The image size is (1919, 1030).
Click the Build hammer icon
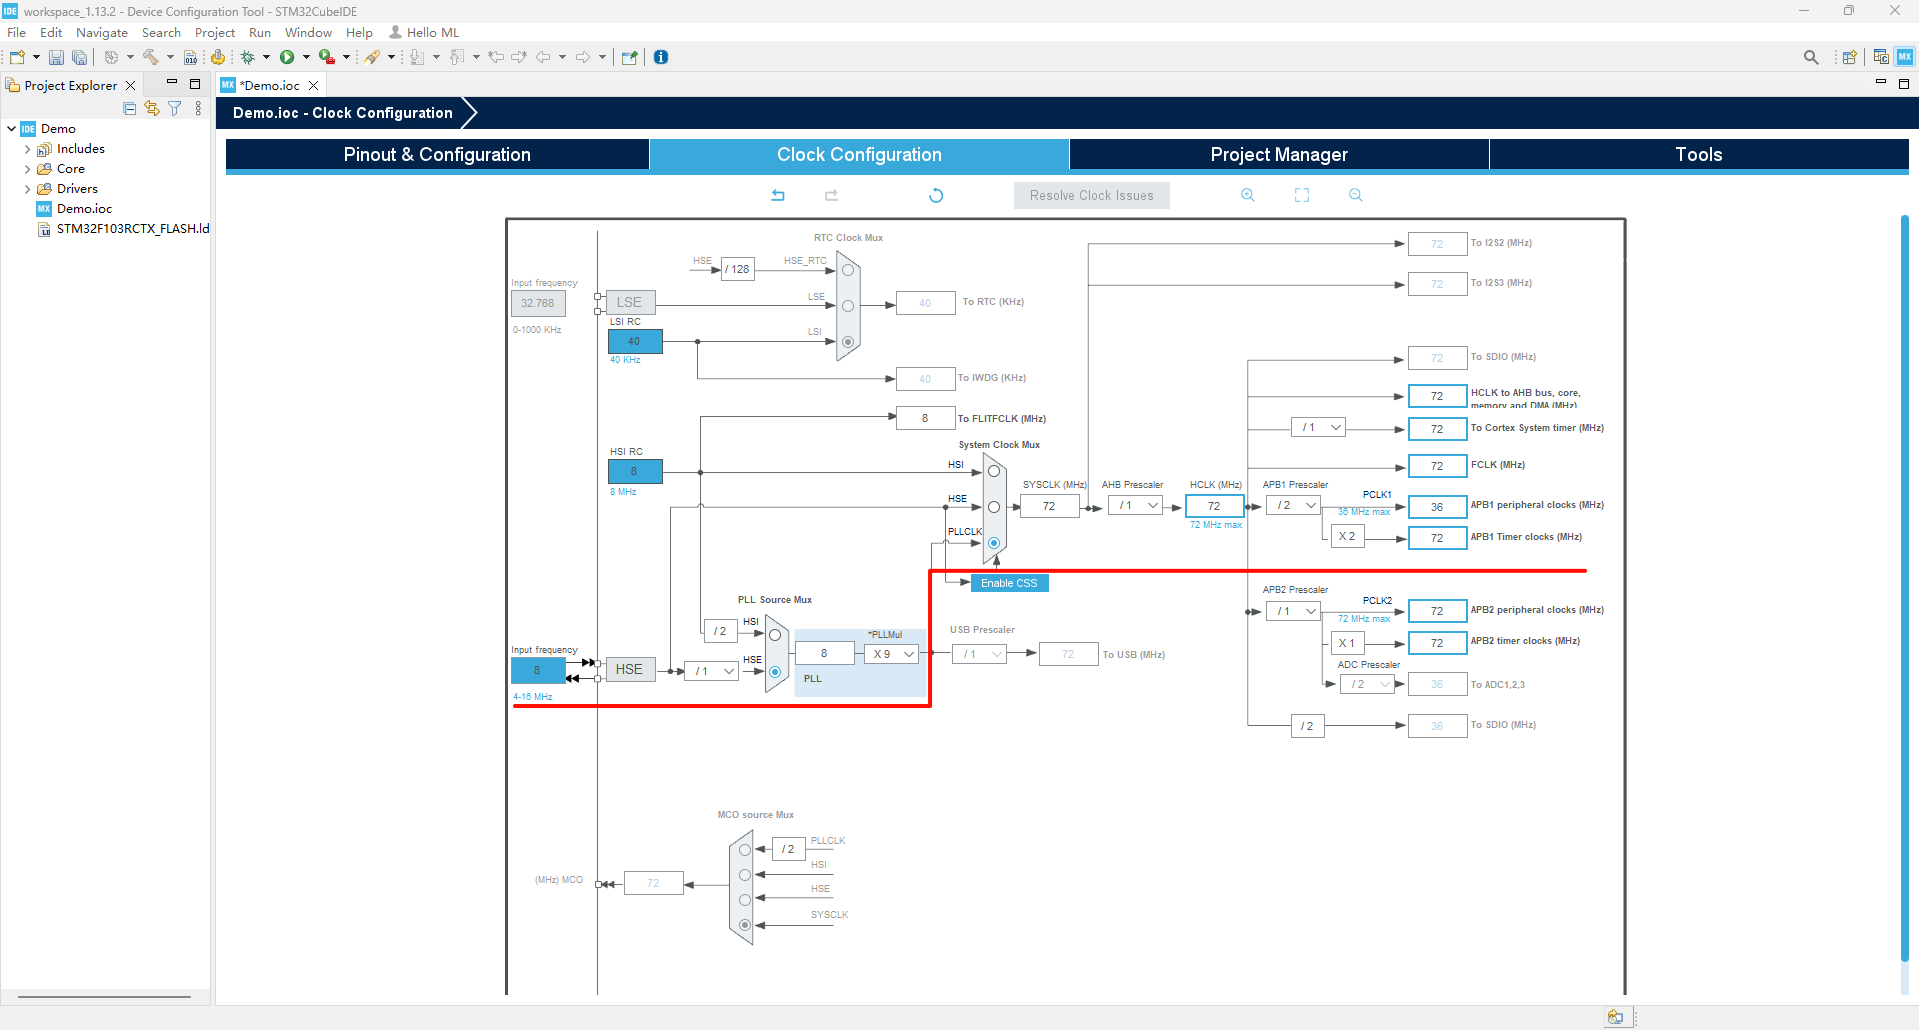tap(151, 57)
